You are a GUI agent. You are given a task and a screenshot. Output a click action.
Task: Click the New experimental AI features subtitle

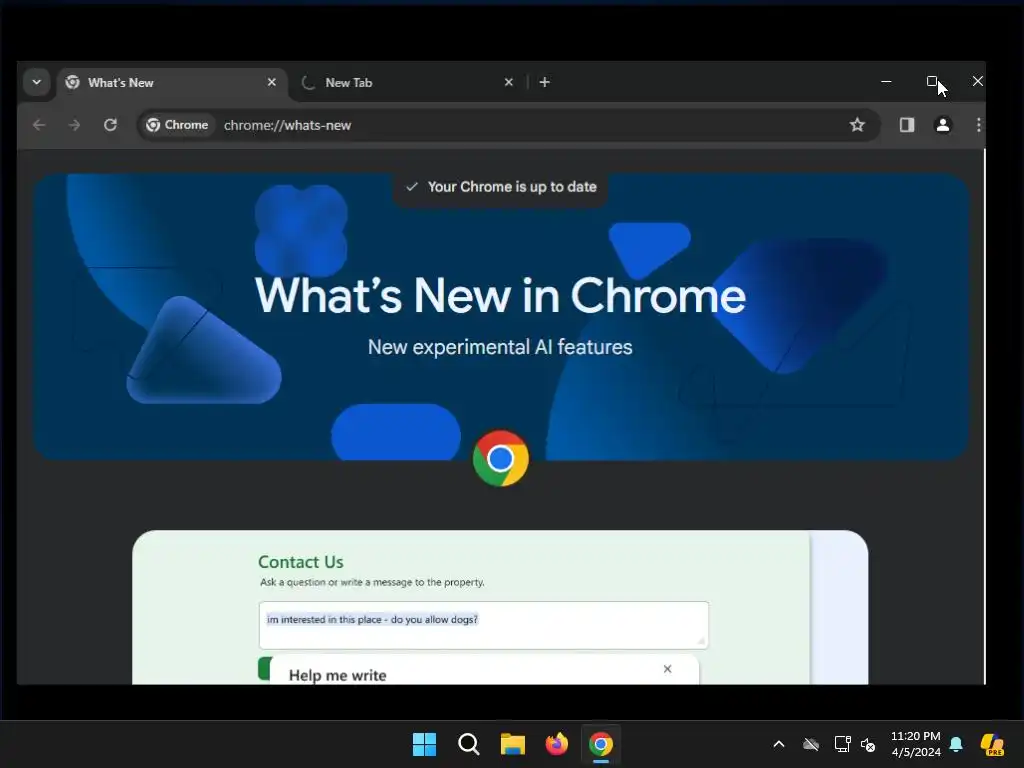(x=500, y=347)
